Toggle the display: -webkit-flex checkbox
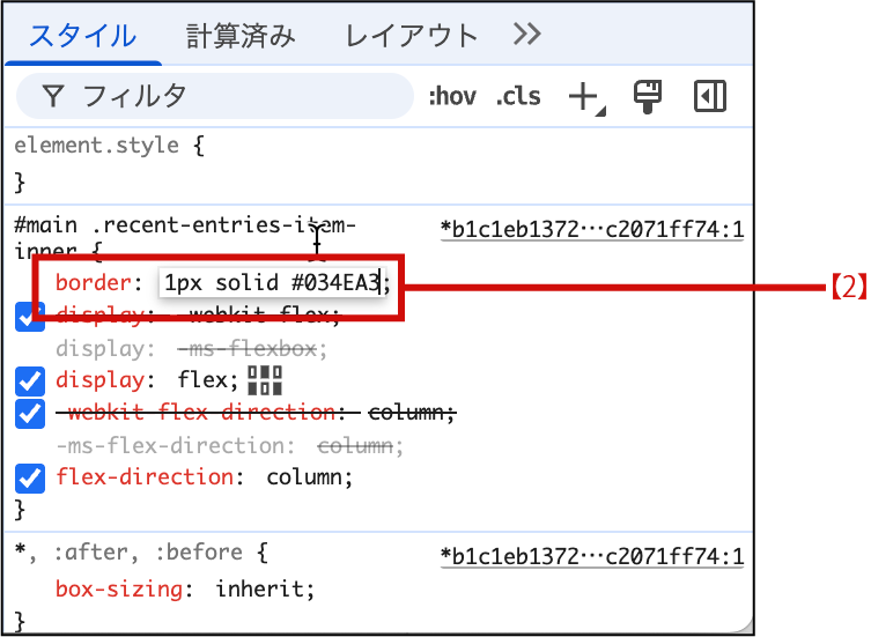 (29, 317)
